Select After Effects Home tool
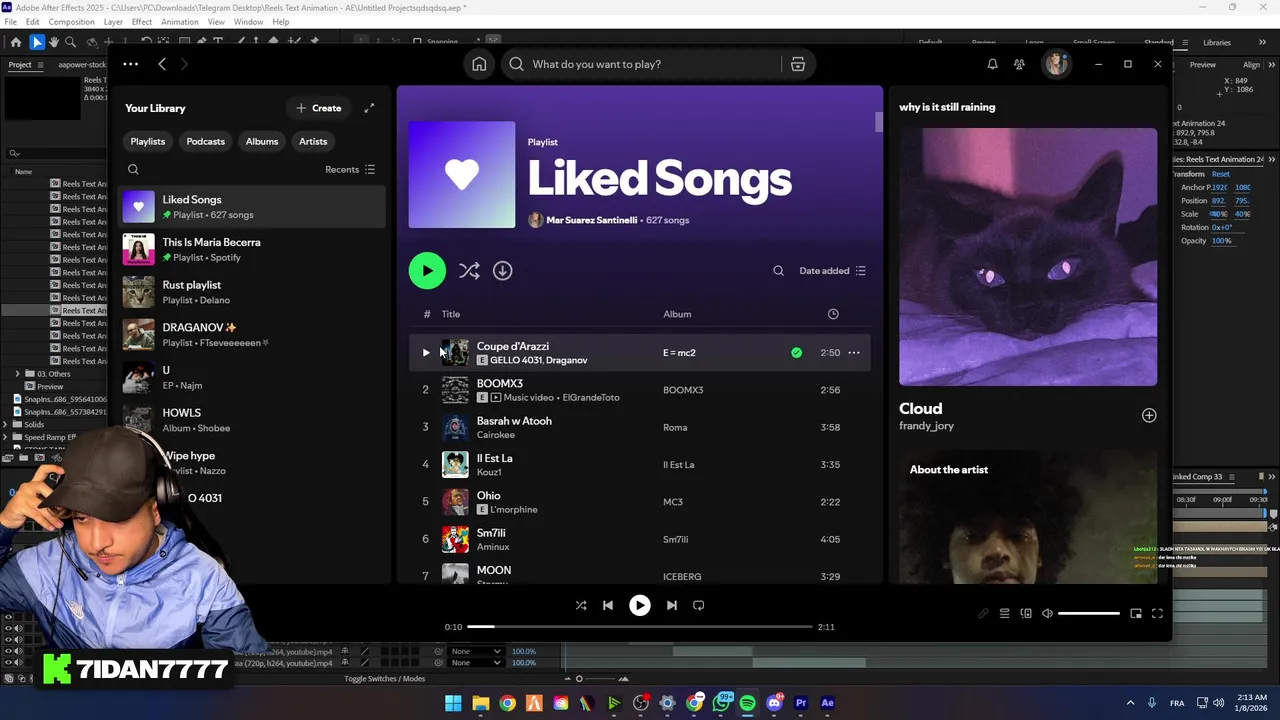Viewport: 1280px width, 720px height. (x=15, y=42)
